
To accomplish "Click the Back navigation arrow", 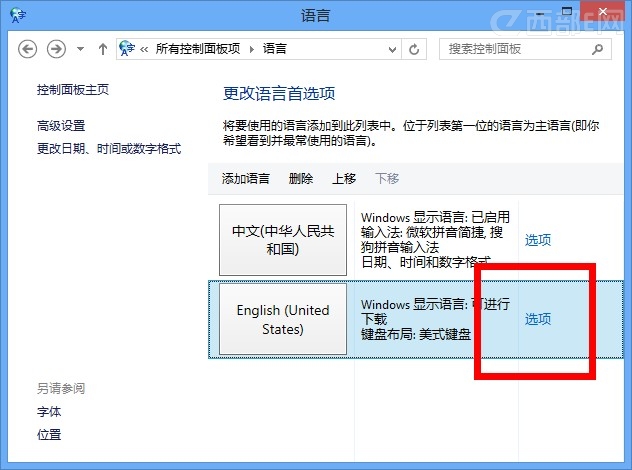I will pos(28,48).
